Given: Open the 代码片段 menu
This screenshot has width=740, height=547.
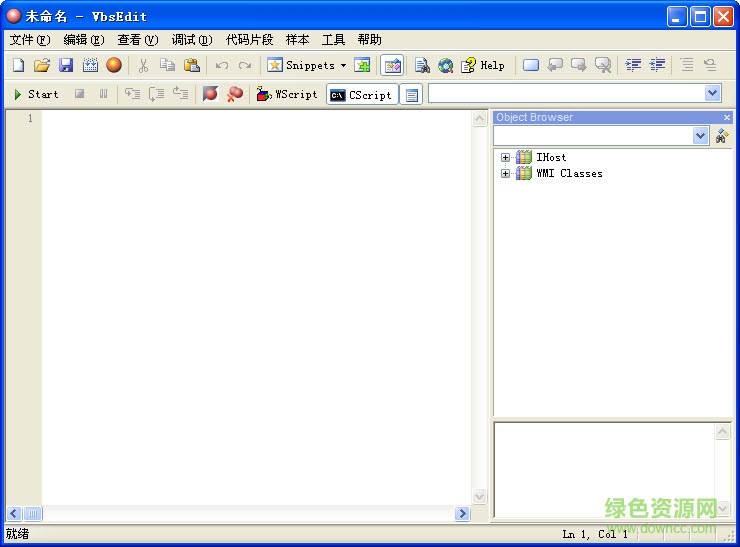Looking at the screenshot, I should coord(249,40).
